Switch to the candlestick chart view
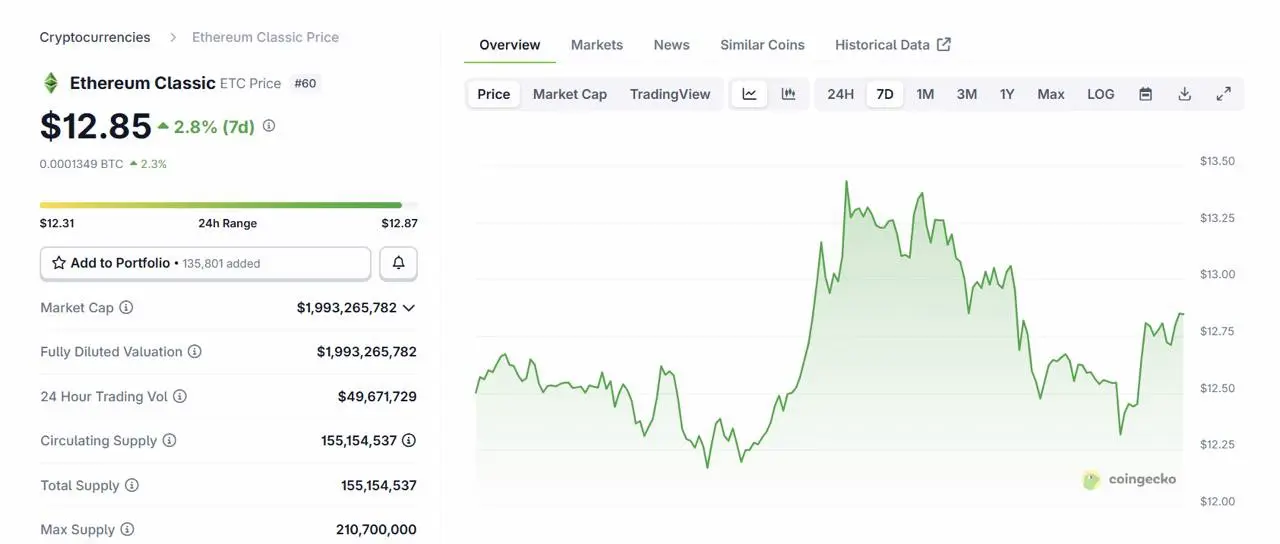The image size is (1280, 544). tap(788, 94)
